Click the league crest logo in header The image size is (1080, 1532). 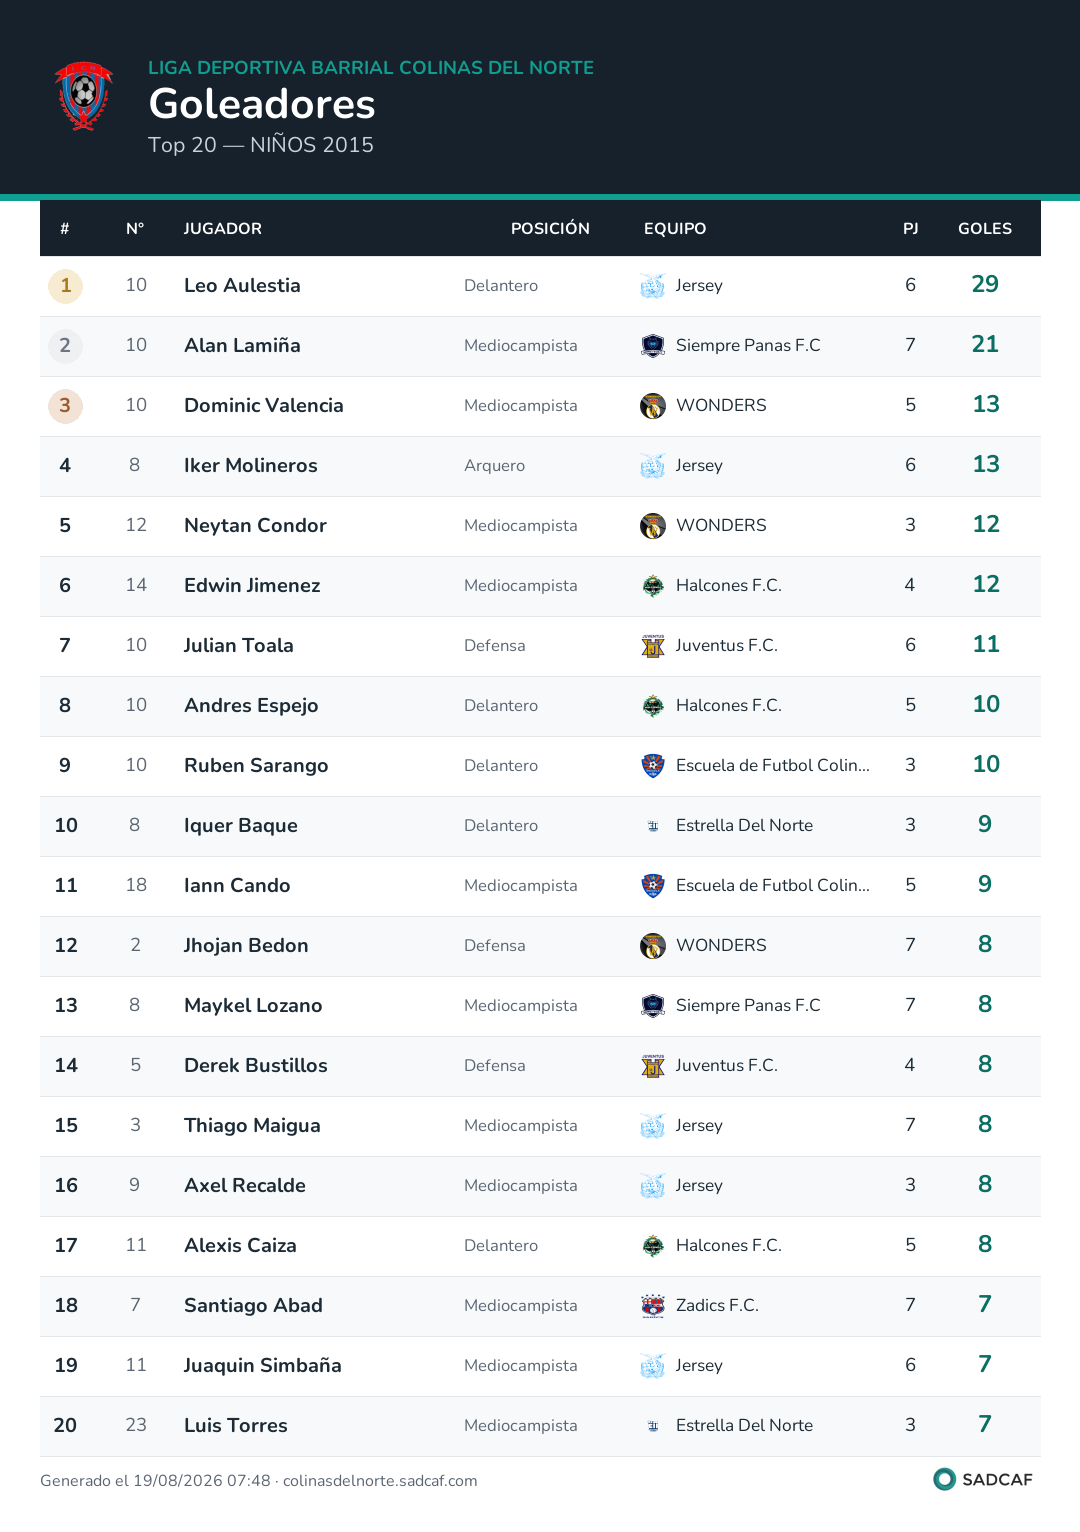[84, 96]
